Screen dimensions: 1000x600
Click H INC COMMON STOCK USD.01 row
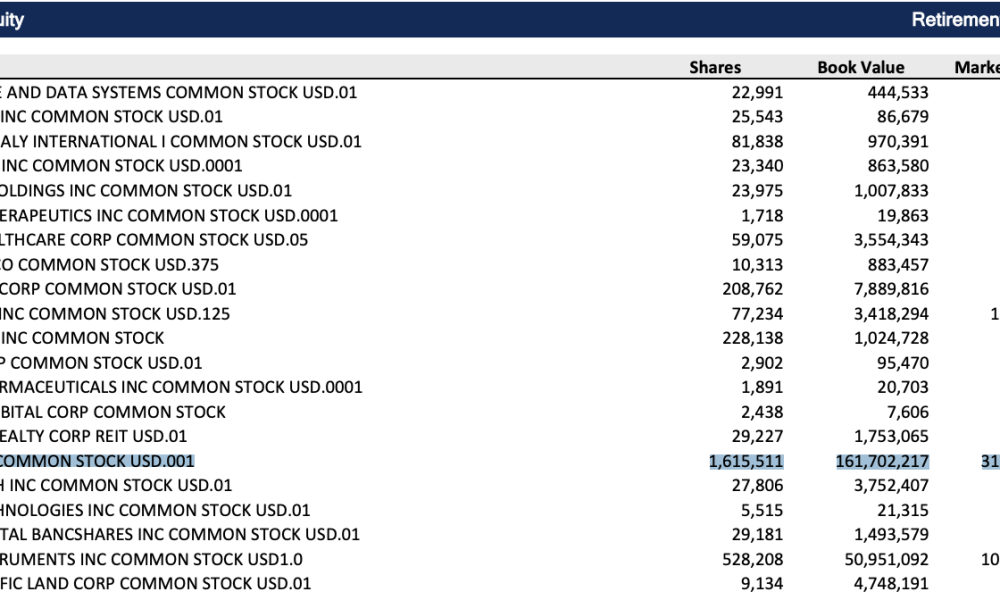click(116, 485)
